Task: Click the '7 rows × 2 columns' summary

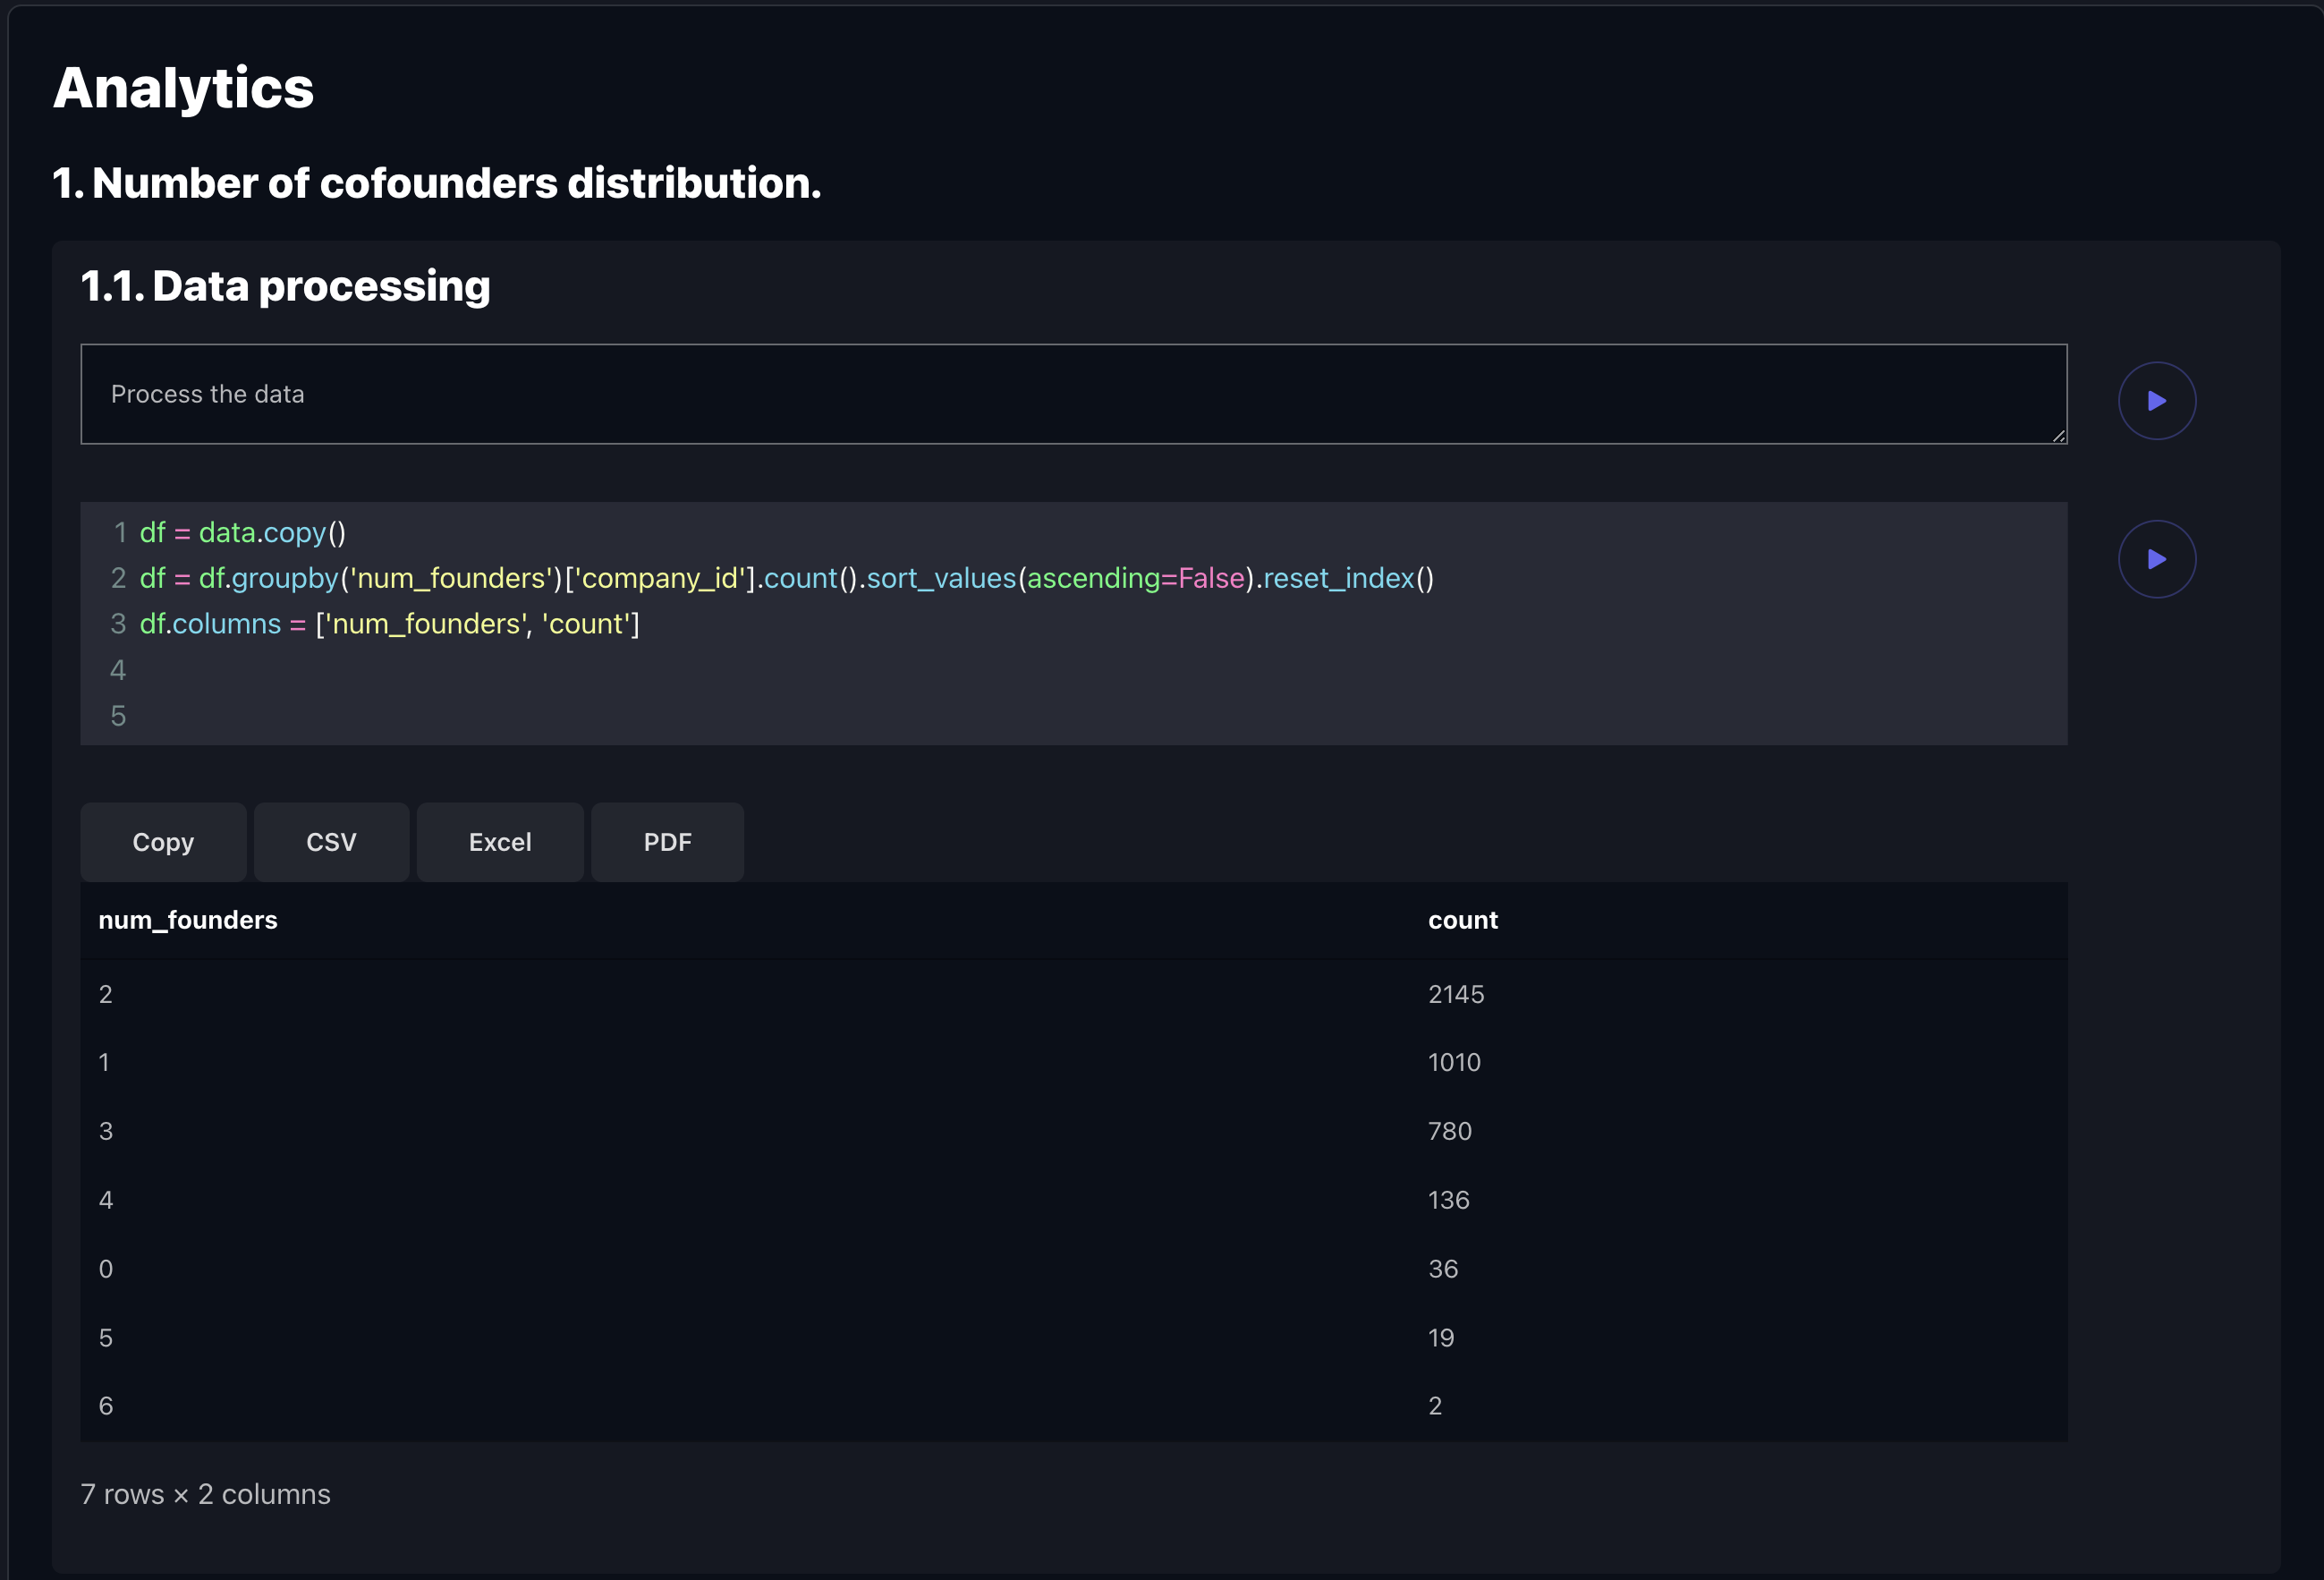Action: pos(205,1494)
